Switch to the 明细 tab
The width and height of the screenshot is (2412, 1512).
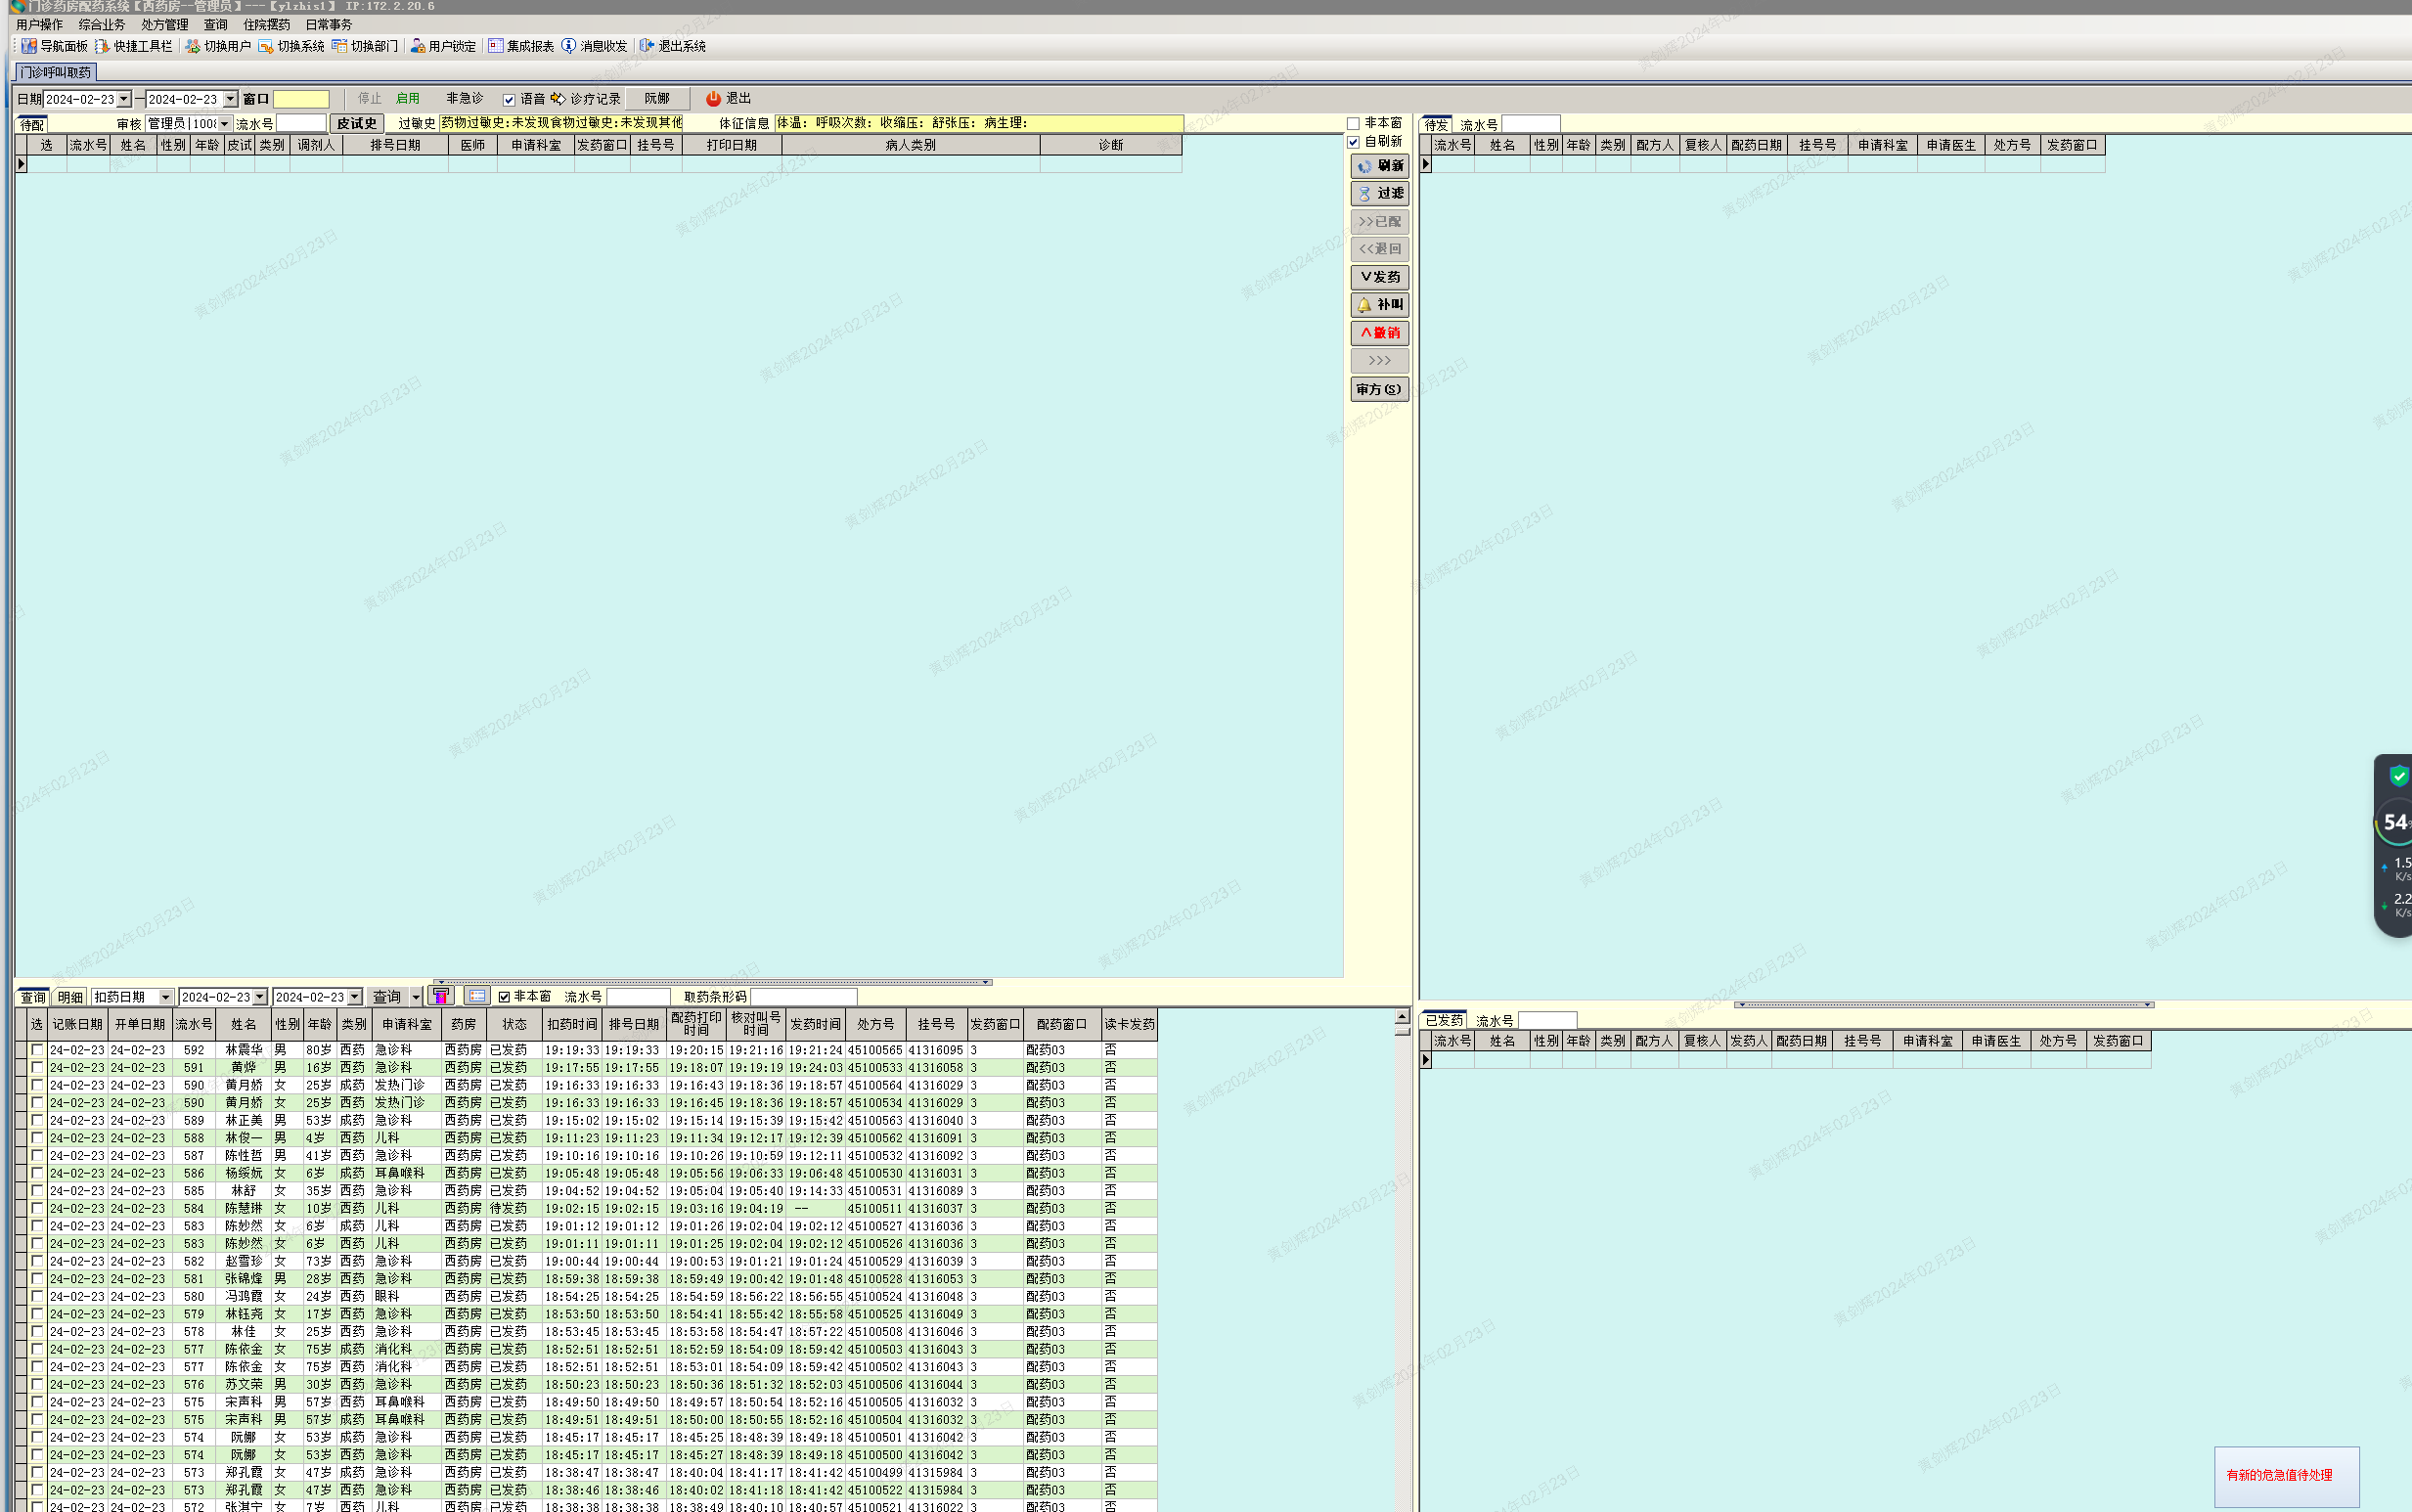point(70,997)
